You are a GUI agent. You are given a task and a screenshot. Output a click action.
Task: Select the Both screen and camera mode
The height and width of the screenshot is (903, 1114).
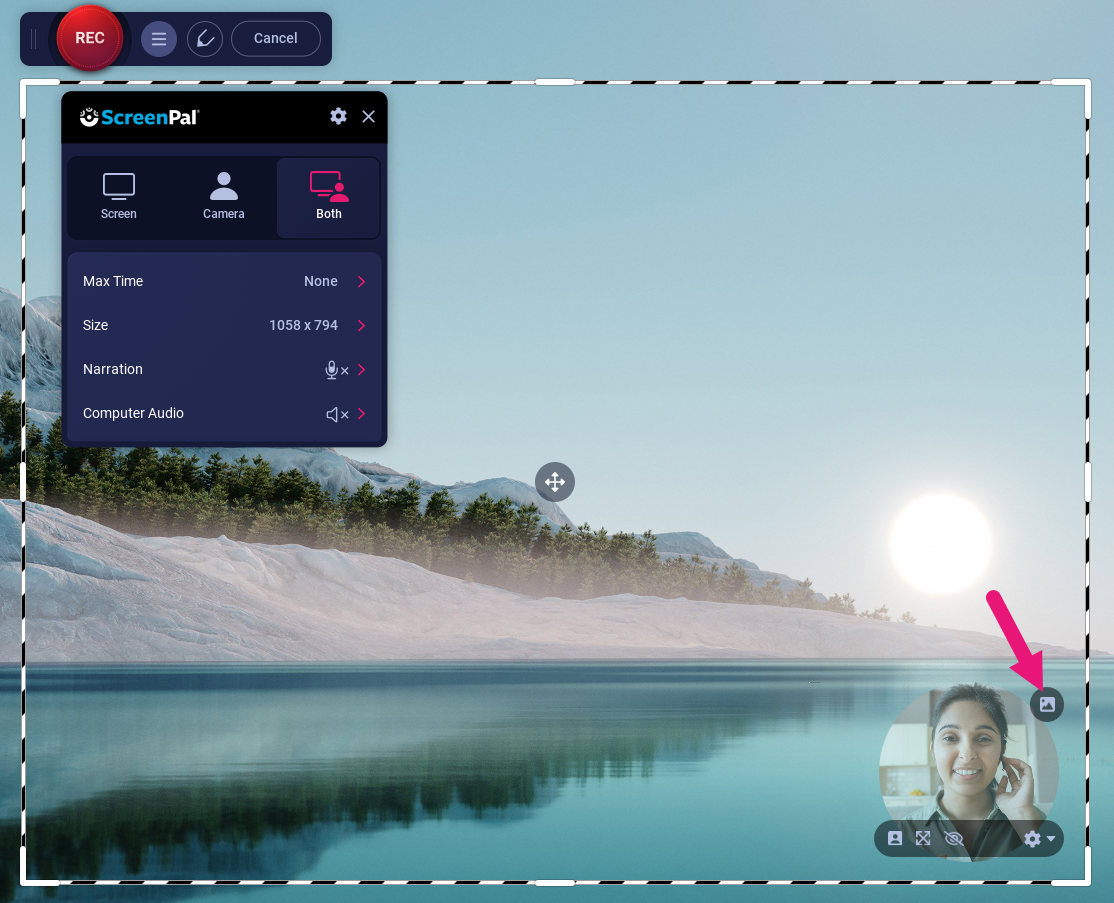pyautogui.click(x=328, y=197)
